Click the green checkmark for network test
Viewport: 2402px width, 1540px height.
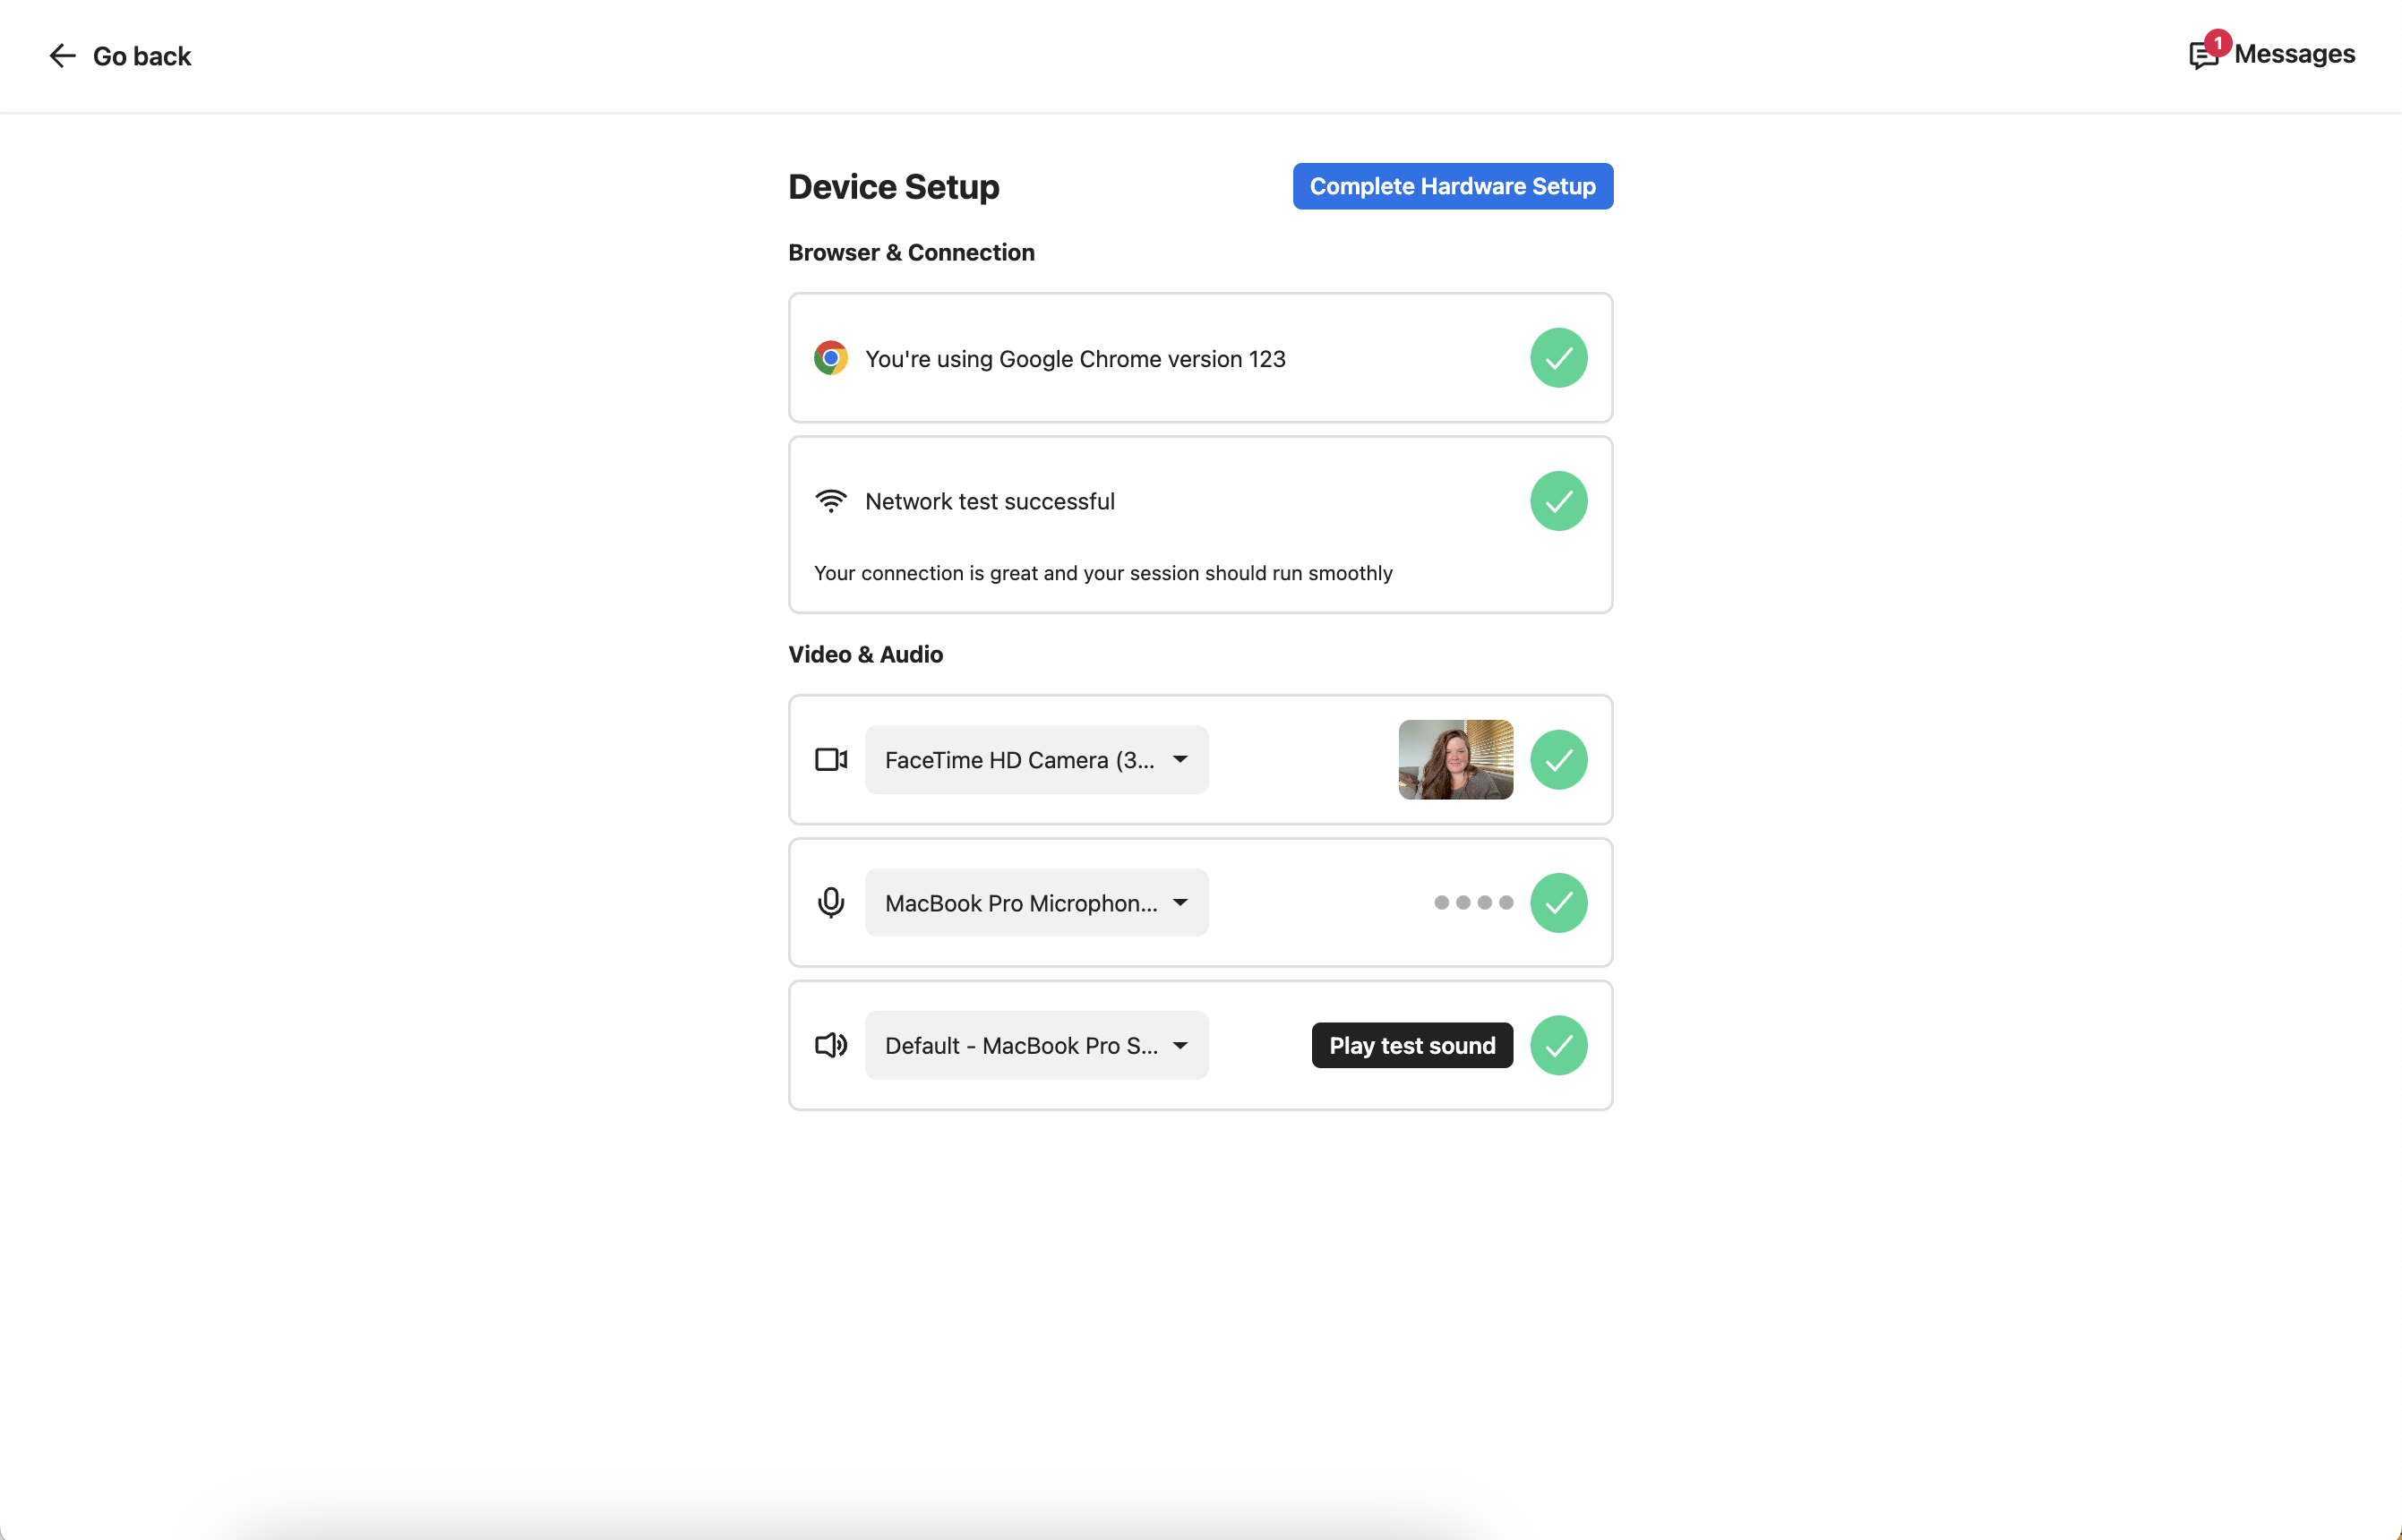point(1558,501)
